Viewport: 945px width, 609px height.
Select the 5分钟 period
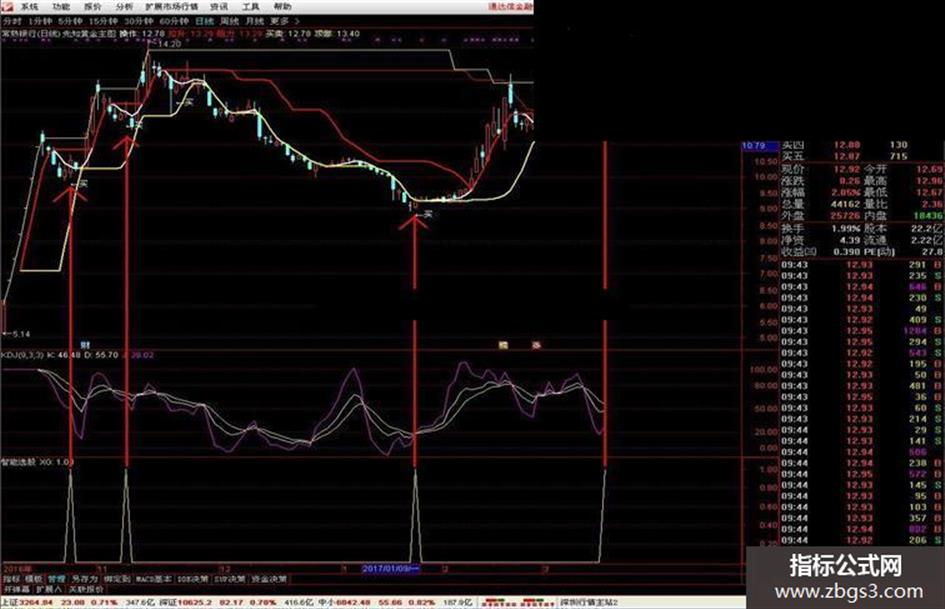[70, 21]
